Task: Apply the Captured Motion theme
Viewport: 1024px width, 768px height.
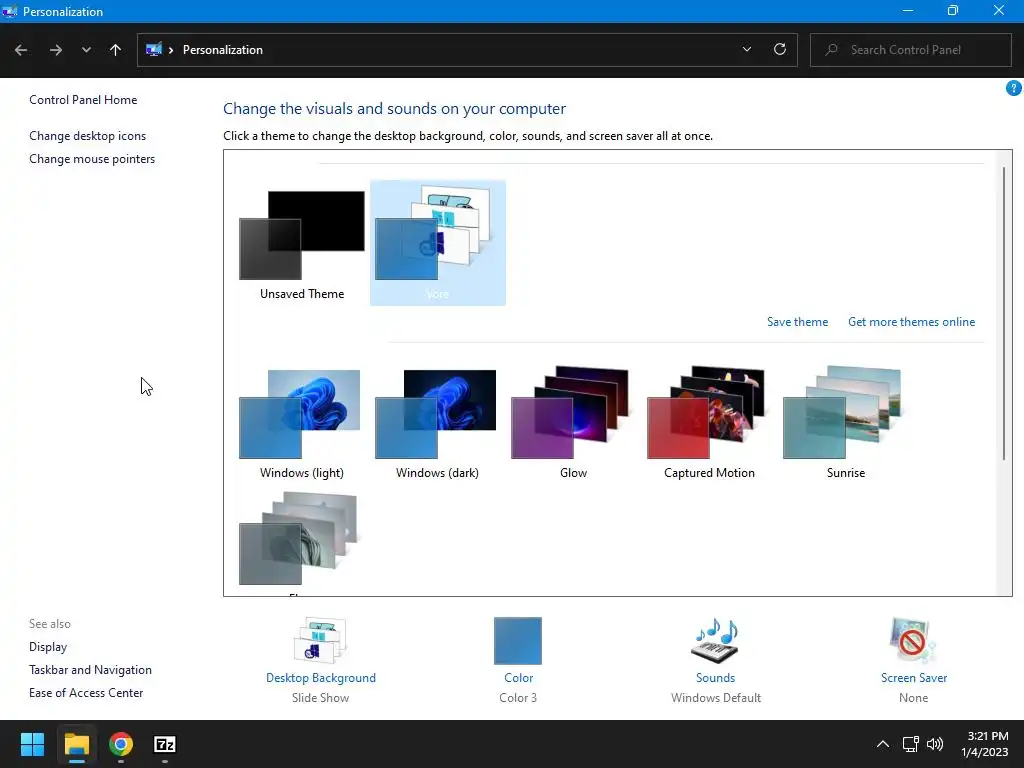Action: (x=709, y=423)
